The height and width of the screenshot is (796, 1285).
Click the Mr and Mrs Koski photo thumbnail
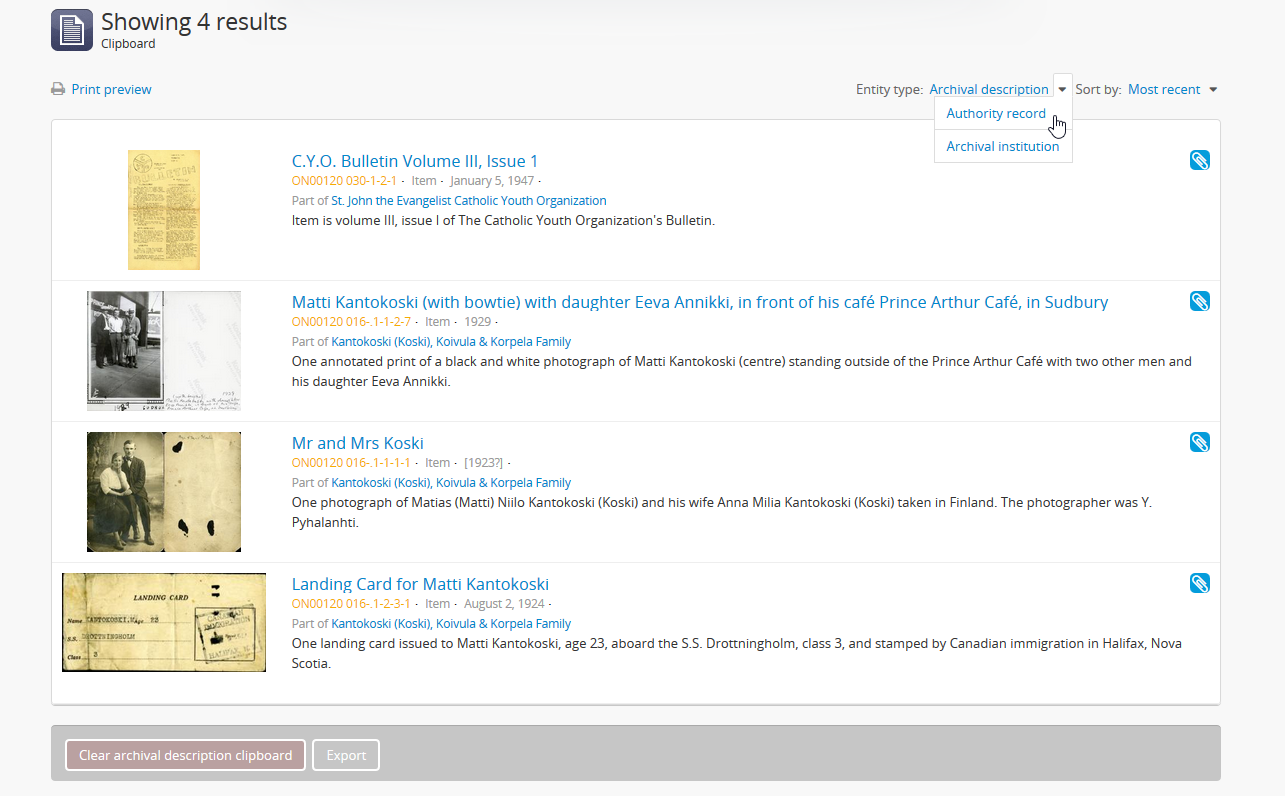pyautogui.click(x=164, y=492)
